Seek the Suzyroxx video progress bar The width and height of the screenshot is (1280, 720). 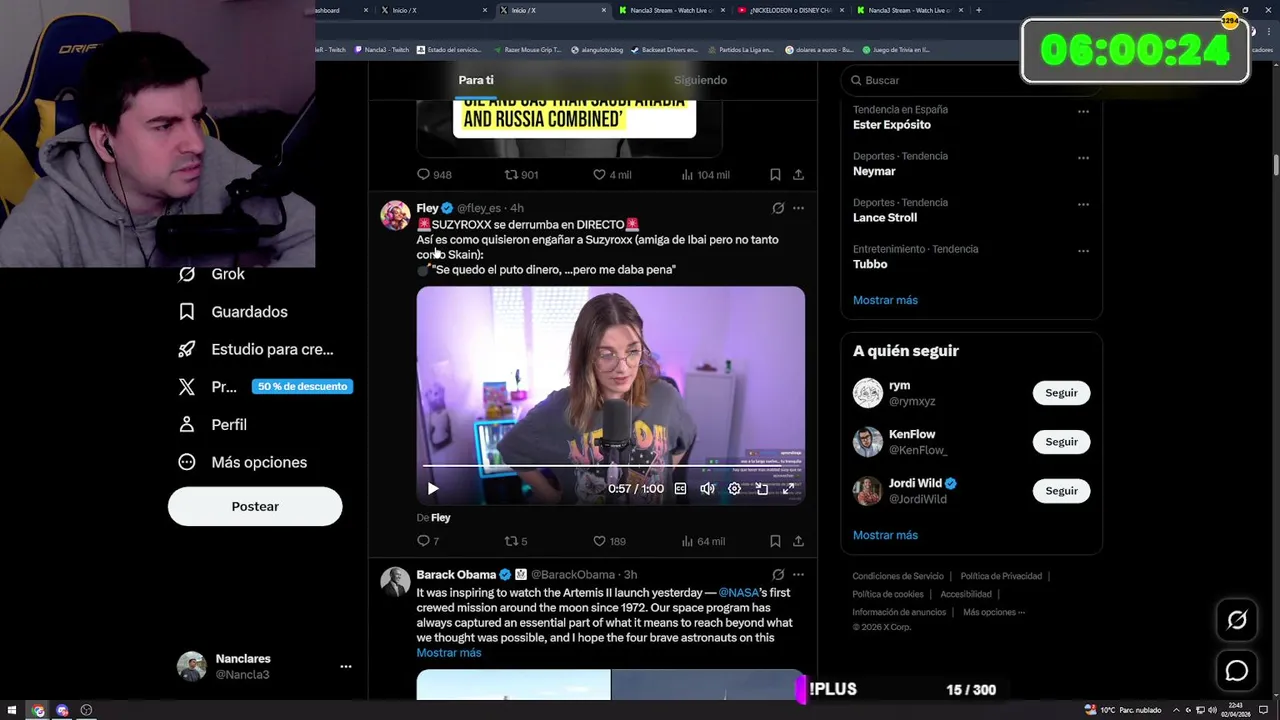[x=610, y=466]
